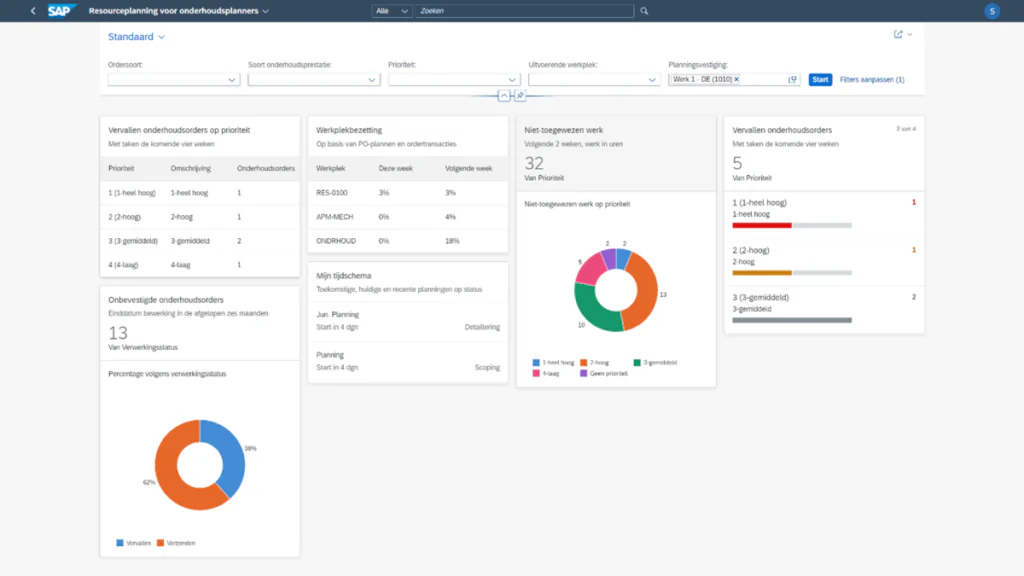Select the 3 (3-gemiddeld) table row

point(200,241)
